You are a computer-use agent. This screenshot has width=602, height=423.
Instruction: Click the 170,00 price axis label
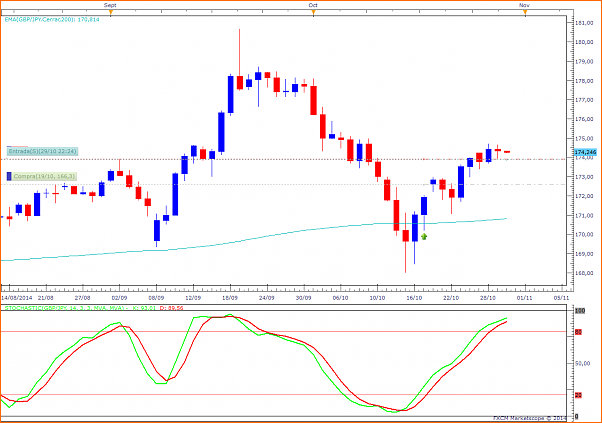[584, 235]
